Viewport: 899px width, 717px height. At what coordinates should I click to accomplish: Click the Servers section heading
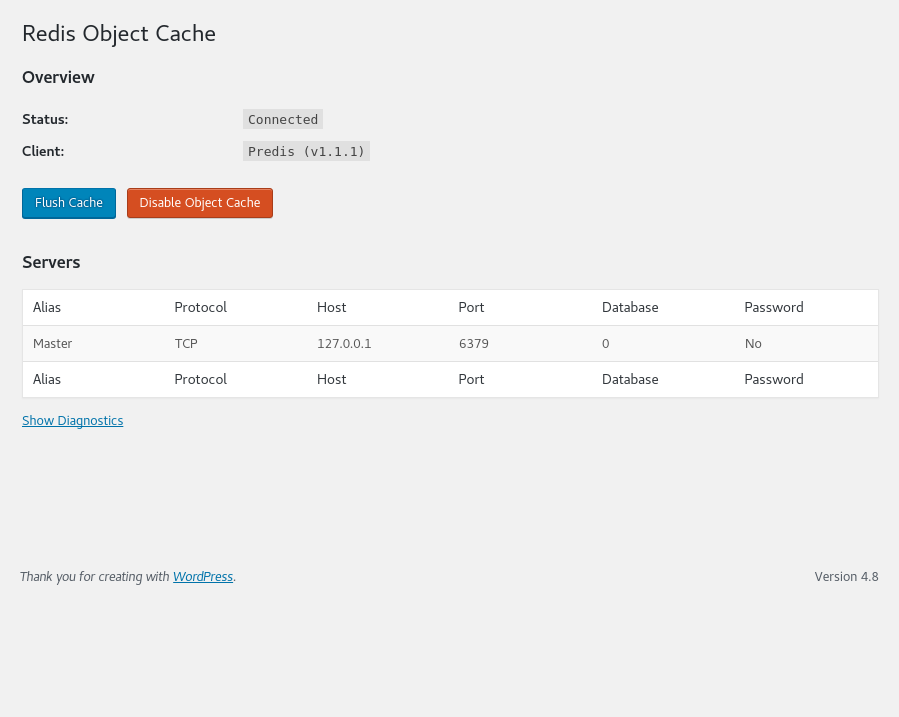(51, 262)
